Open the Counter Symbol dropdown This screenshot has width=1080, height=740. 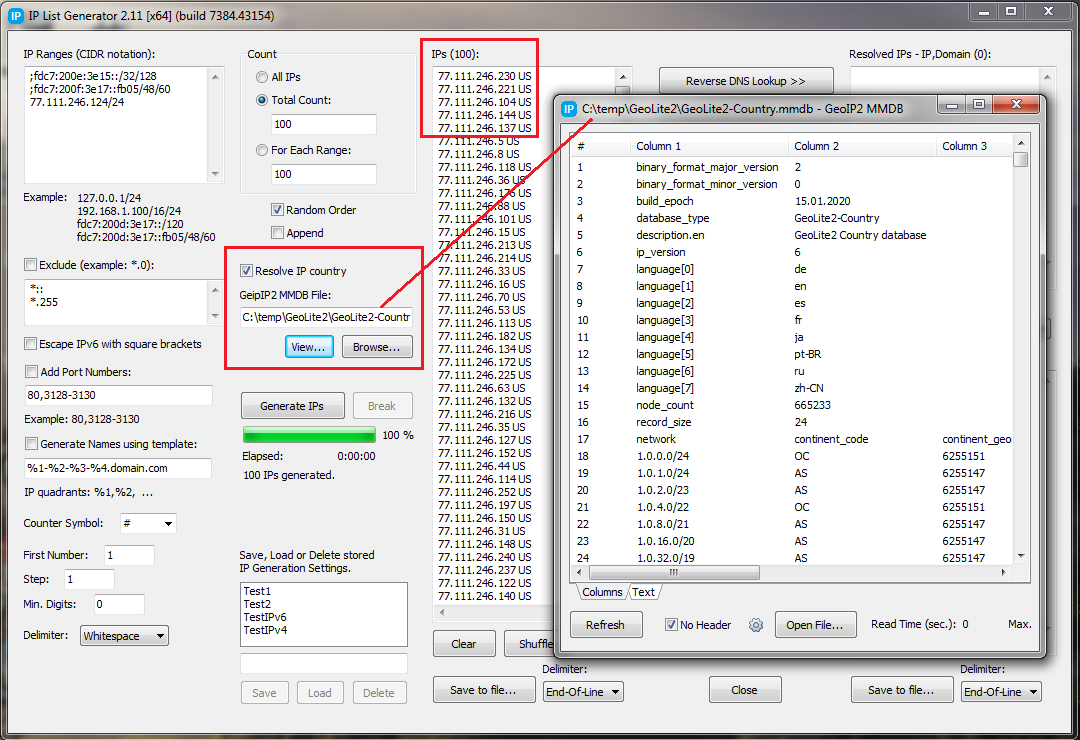(x=148, y=524)
